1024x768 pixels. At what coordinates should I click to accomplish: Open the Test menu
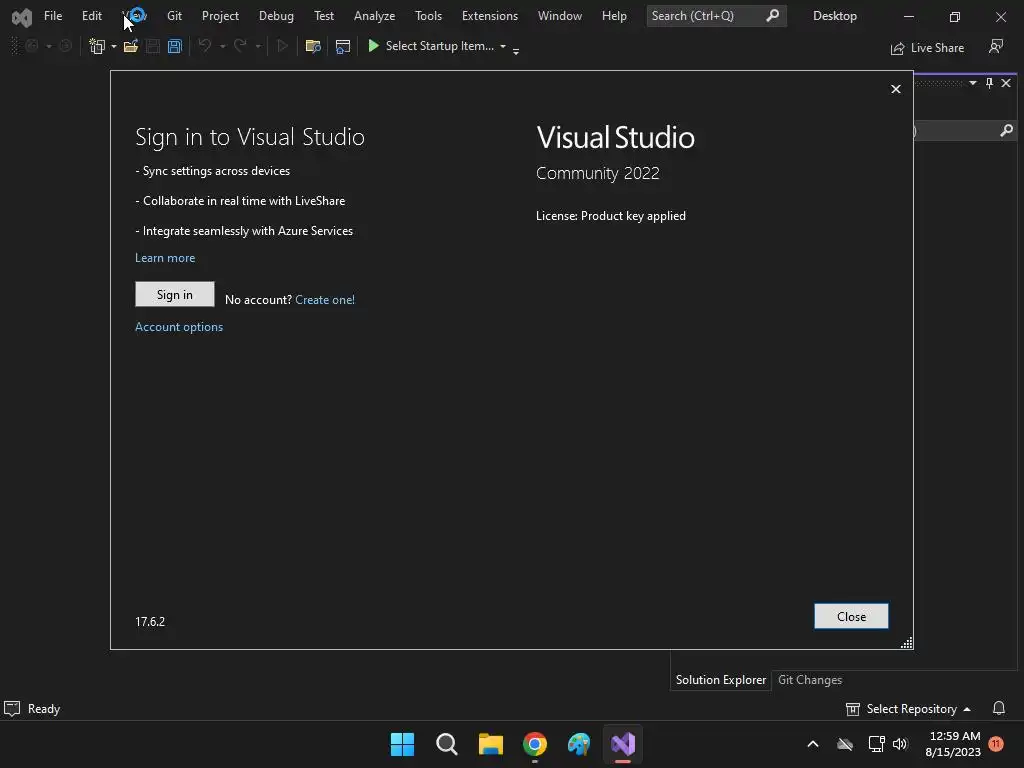tap(324, 16)
